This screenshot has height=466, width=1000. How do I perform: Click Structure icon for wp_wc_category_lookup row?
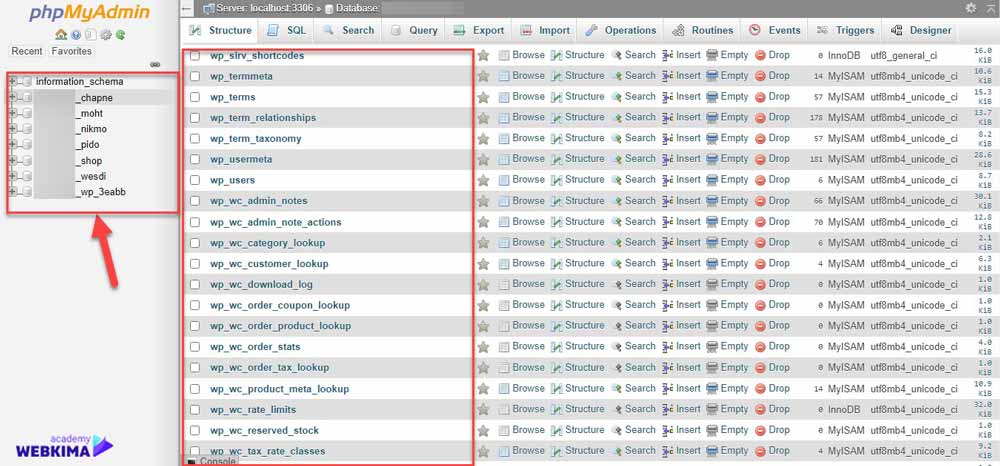[x=557, y=242]
